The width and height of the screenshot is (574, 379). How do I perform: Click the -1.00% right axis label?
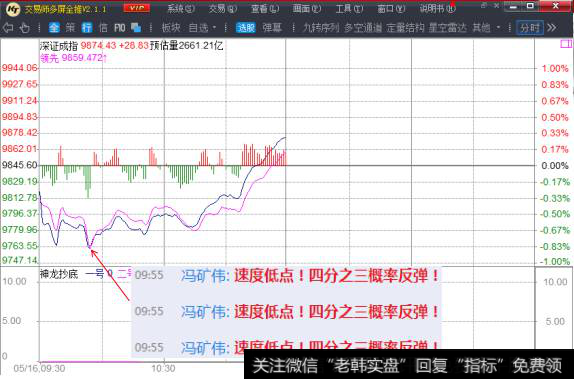coord(555,261)
